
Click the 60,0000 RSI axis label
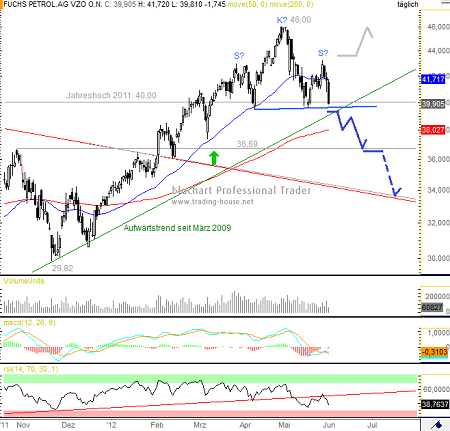coord(436,389)
